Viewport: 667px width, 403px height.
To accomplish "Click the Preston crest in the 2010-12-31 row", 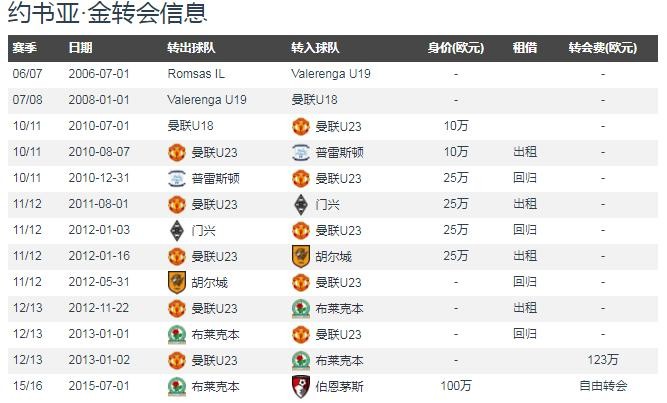I will point(177,178).
